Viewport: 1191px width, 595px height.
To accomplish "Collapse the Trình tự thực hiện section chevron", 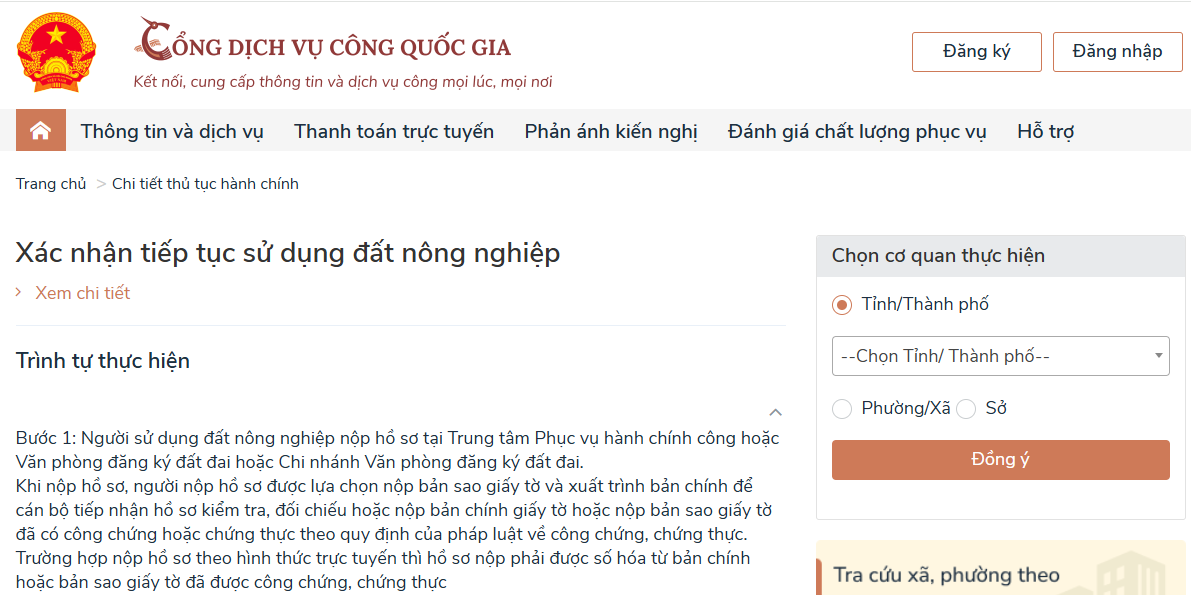I will point(775,412).
